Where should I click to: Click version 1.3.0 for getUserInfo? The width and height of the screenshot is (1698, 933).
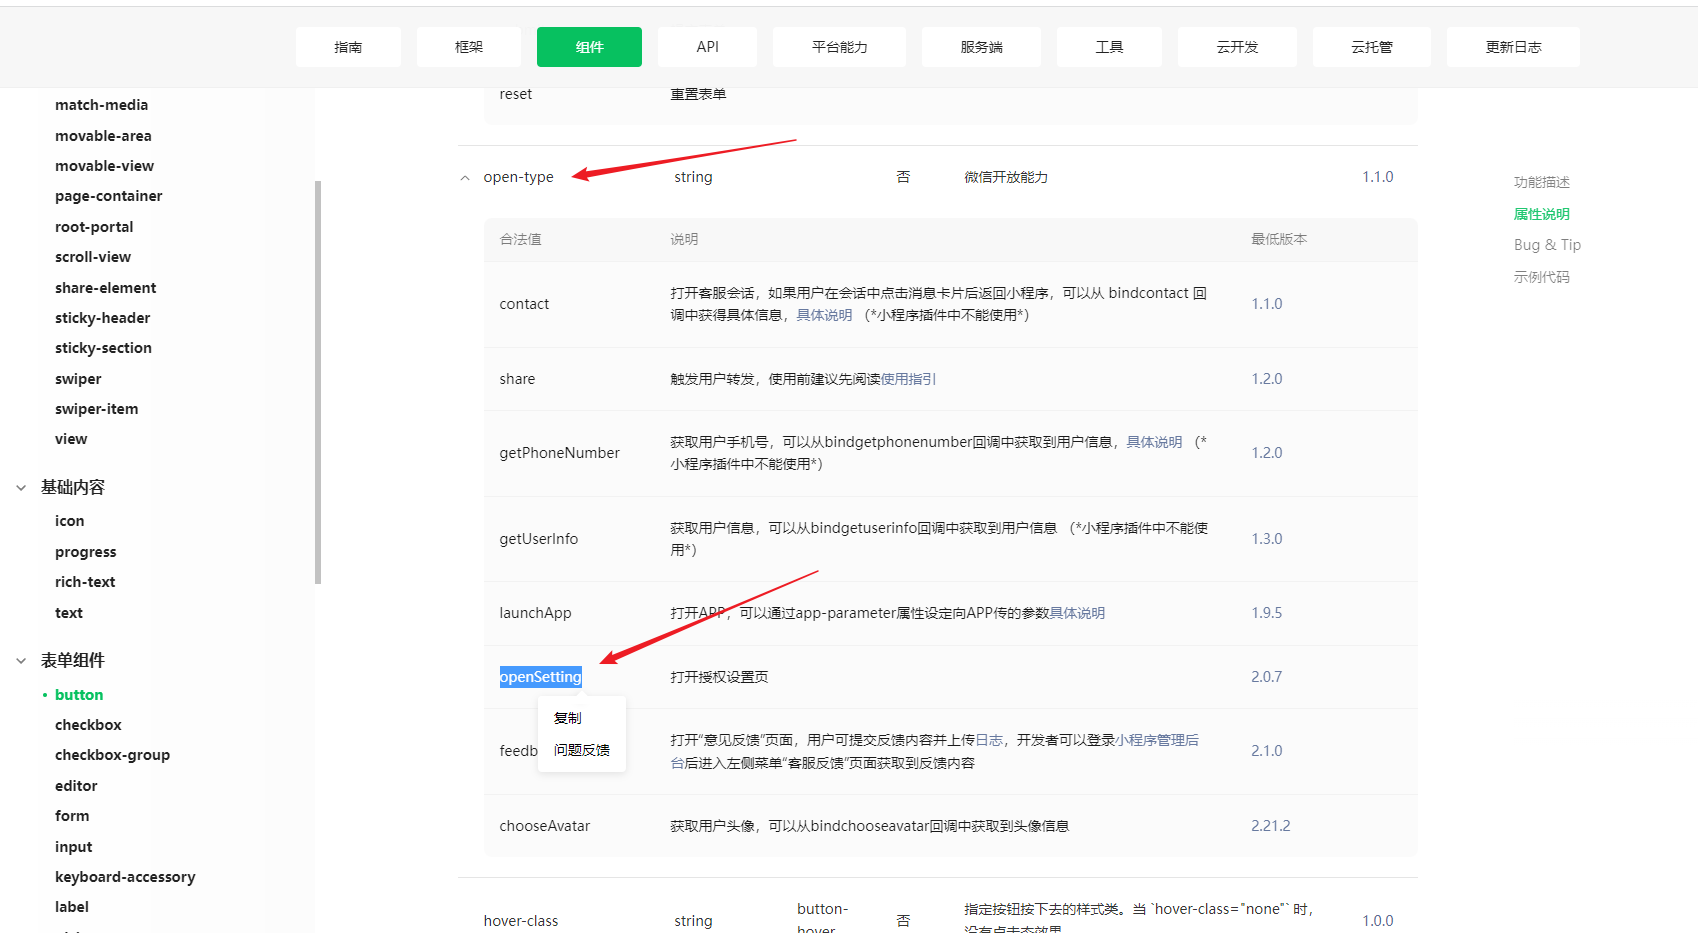[1266, 539]
